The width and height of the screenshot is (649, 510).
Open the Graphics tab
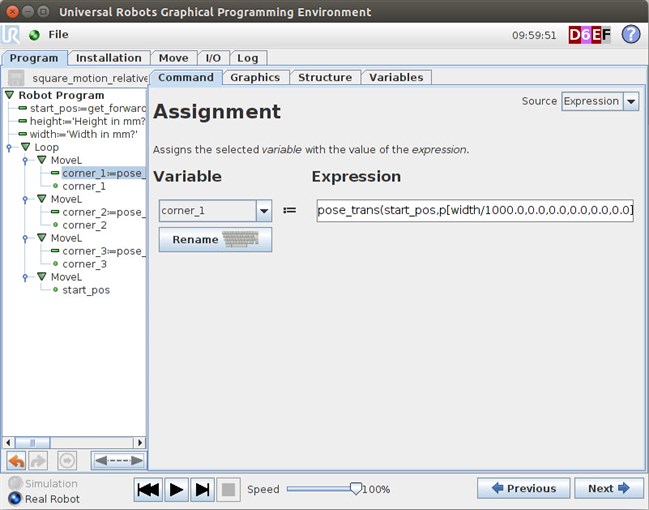[255, 77]
